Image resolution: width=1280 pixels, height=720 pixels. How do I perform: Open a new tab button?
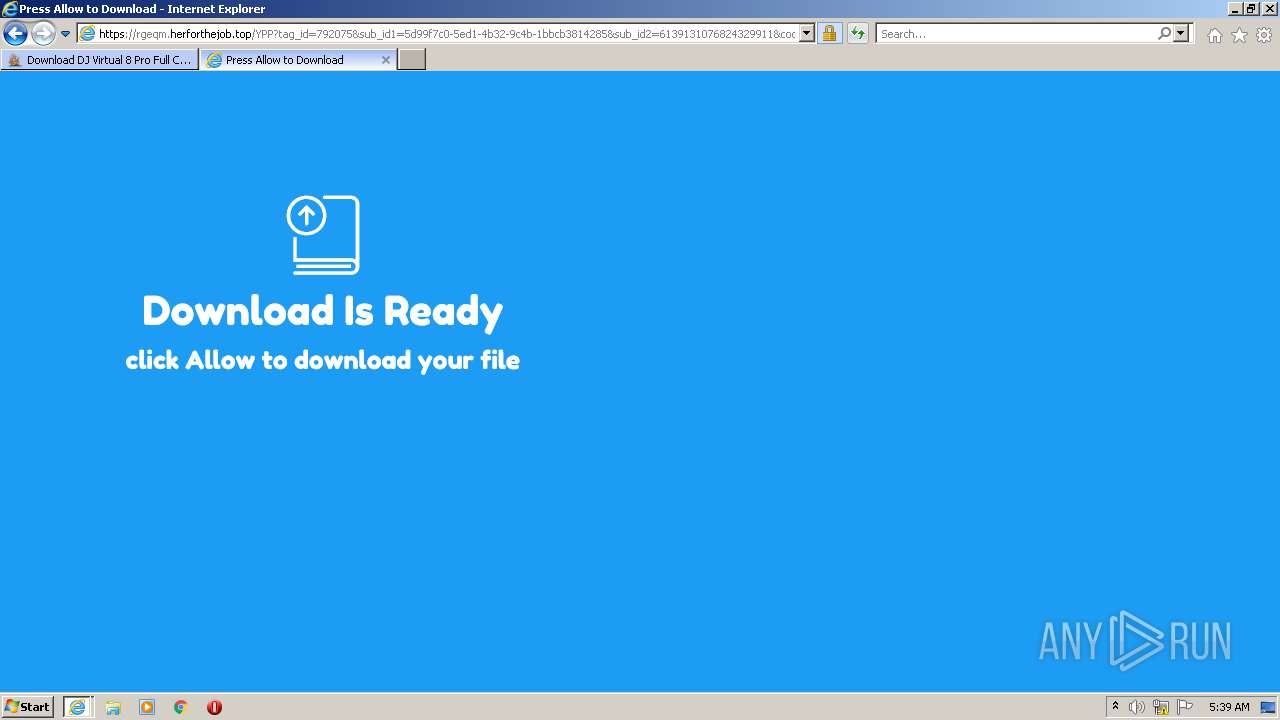[412, 60]
